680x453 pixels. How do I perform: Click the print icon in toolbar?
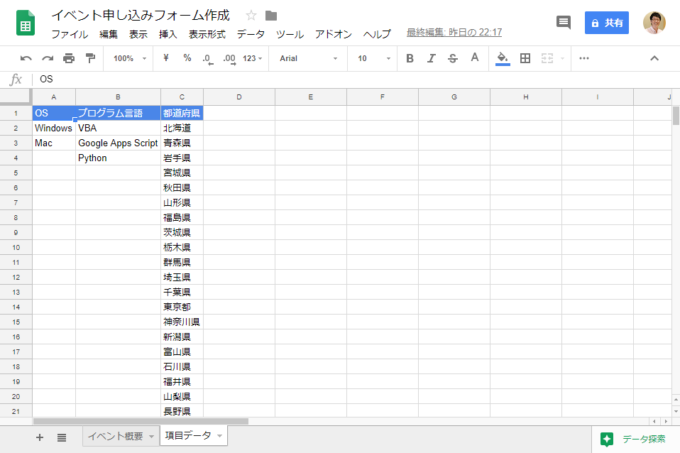coord(69,59)
